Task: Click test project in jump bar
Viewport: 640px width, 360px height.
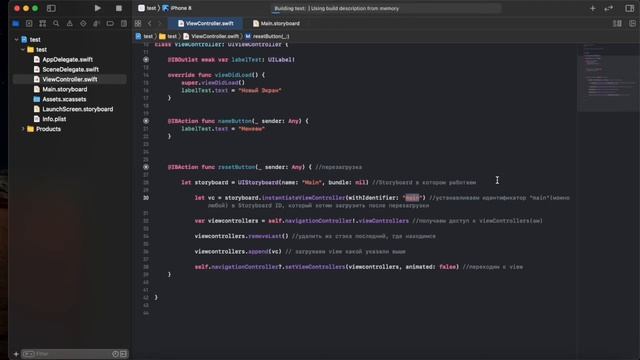Action: tap(144, 36)
